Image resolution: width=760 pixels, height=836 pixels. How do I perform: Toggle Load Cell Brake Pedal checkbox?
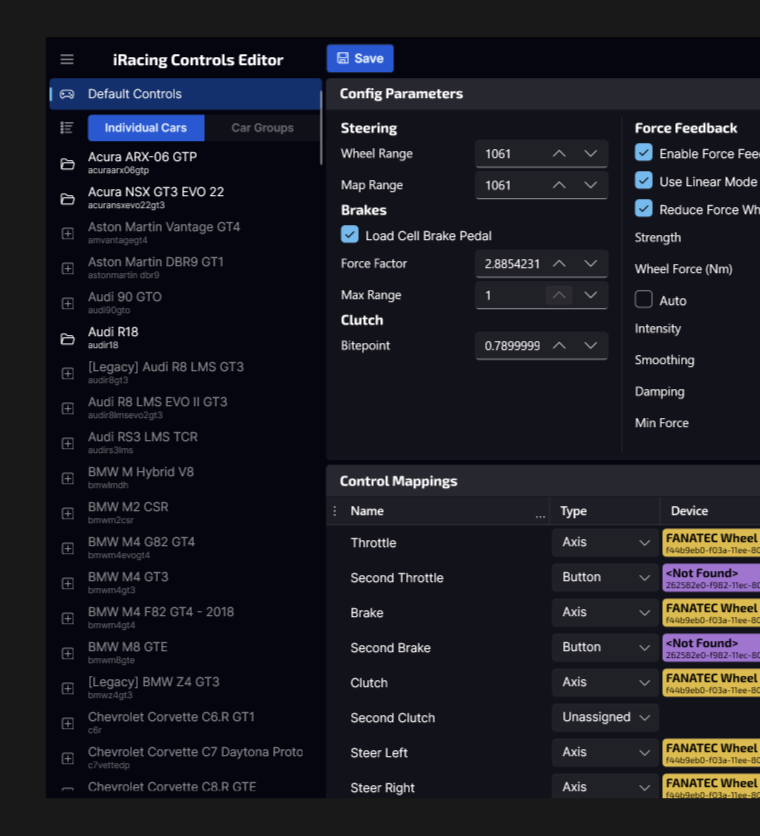pos(350,234)
